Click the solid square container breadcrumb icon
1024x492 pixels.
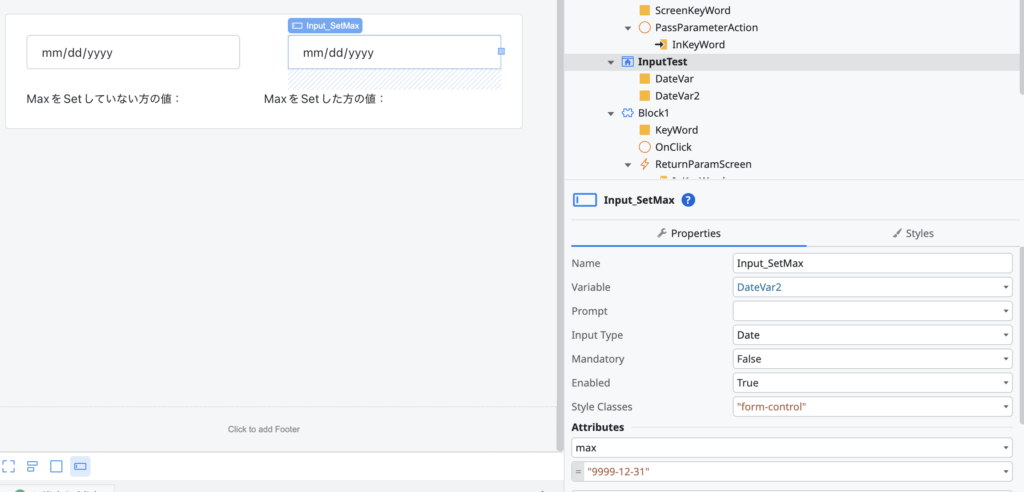(x=56, y=466)
